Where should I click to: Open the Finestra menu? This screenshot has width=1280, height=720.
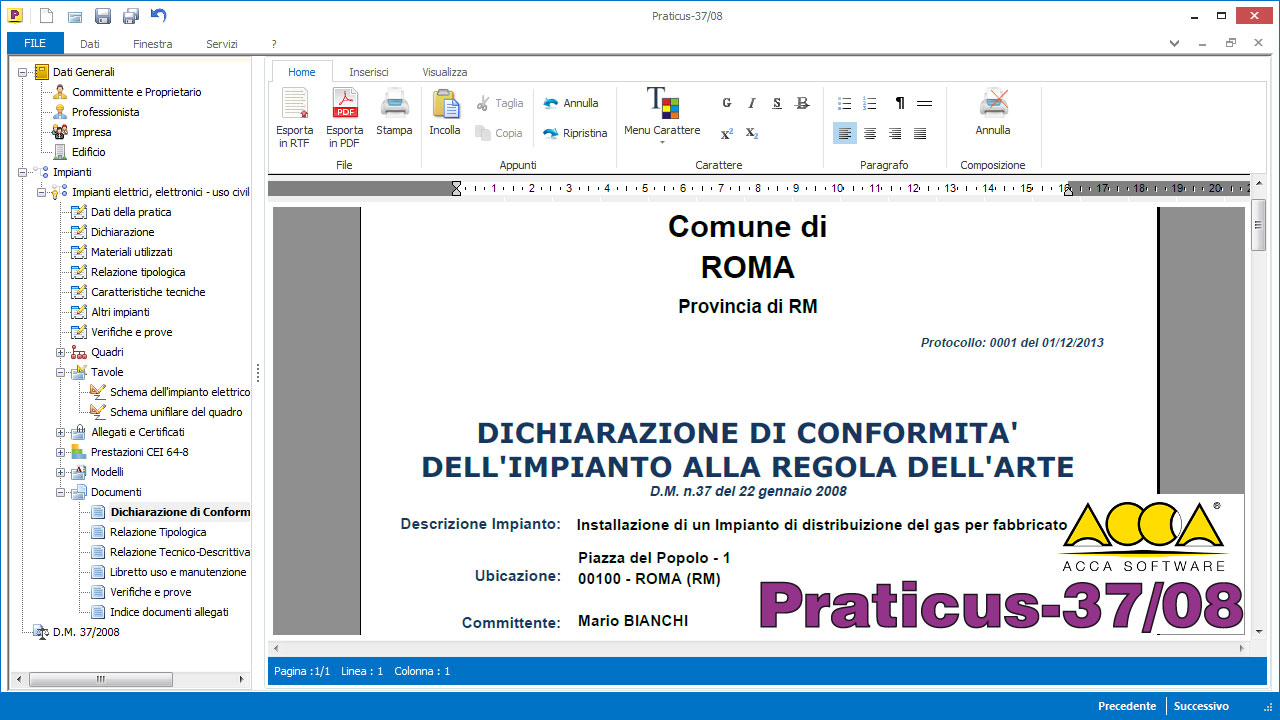[x=152, y=44]
